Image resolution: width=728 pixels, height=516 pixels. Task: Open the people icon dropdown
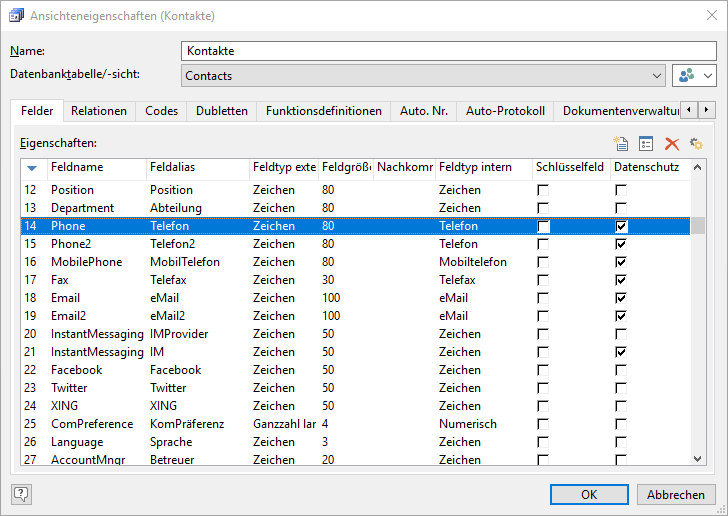tap(696, 76)
